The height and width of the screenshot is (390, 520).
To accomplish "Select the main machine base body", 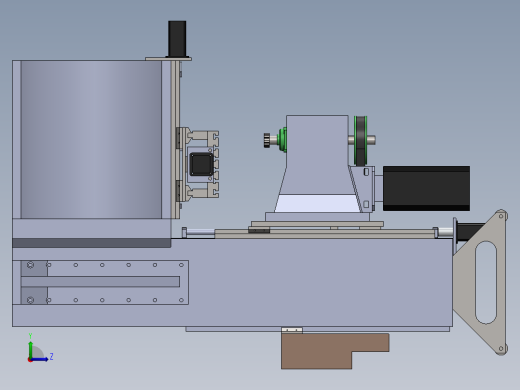I will tap(233, 283).
